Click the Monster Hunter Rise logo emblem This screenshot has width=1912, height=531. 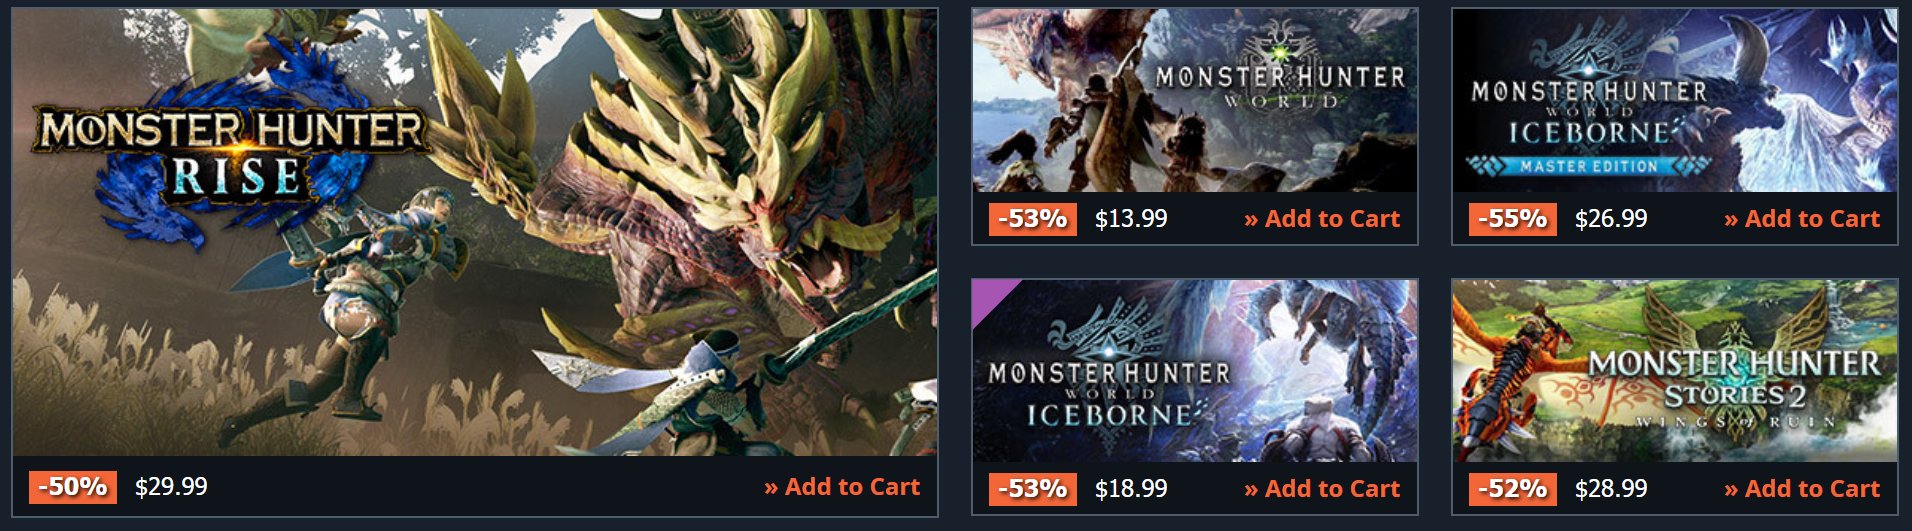point(232,150)
